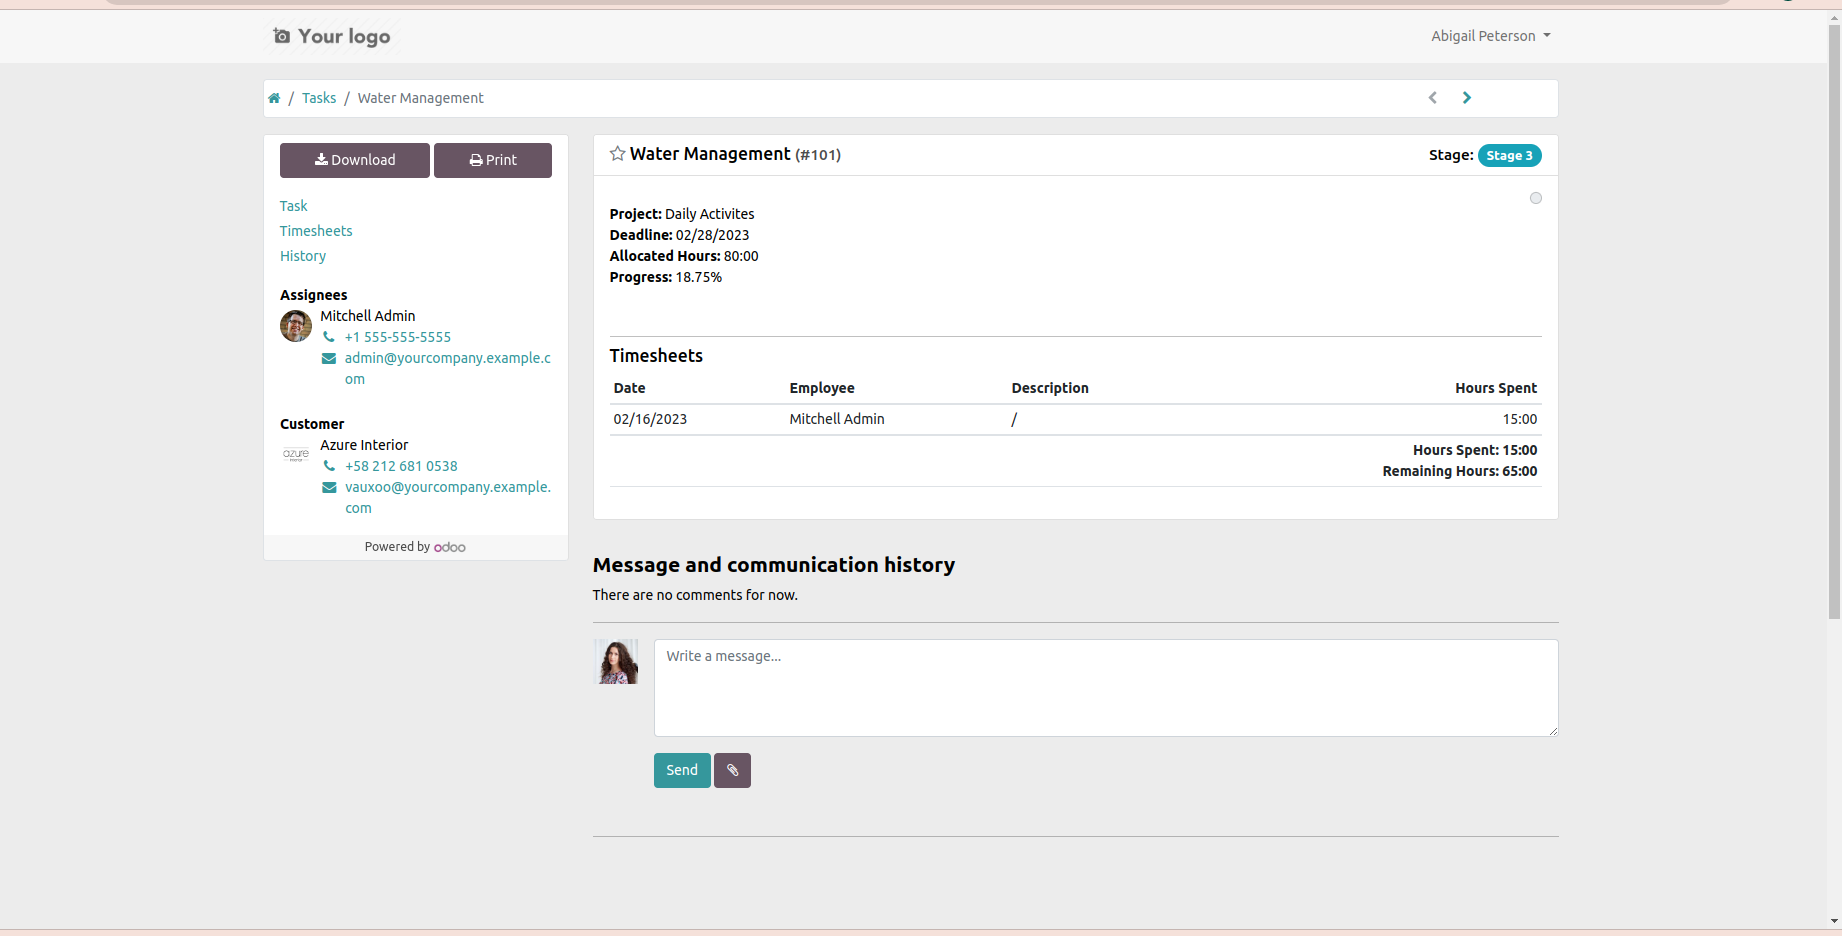
Task: Open the Tasks breadcrumb link
Action: 319,98
